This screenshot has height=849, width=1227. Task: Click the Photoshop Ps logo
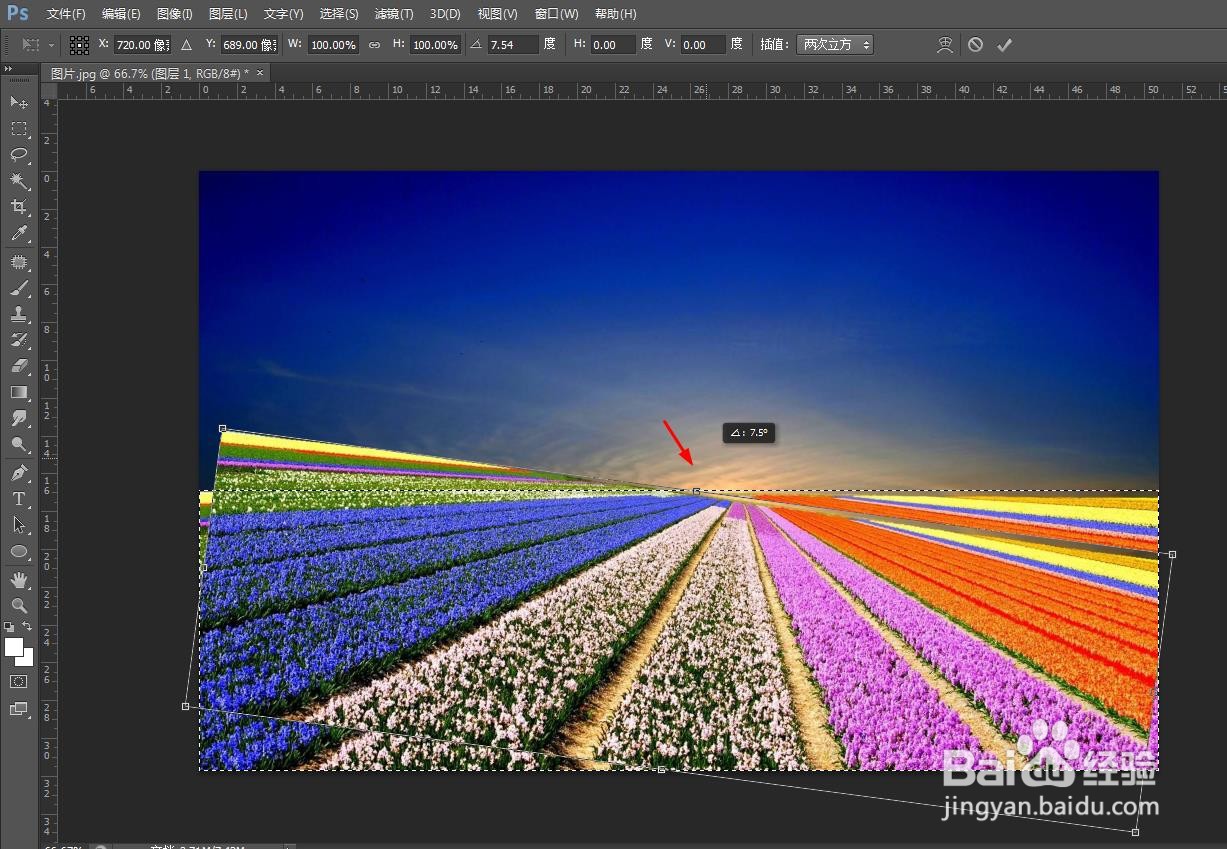click(x=18, y=14)
